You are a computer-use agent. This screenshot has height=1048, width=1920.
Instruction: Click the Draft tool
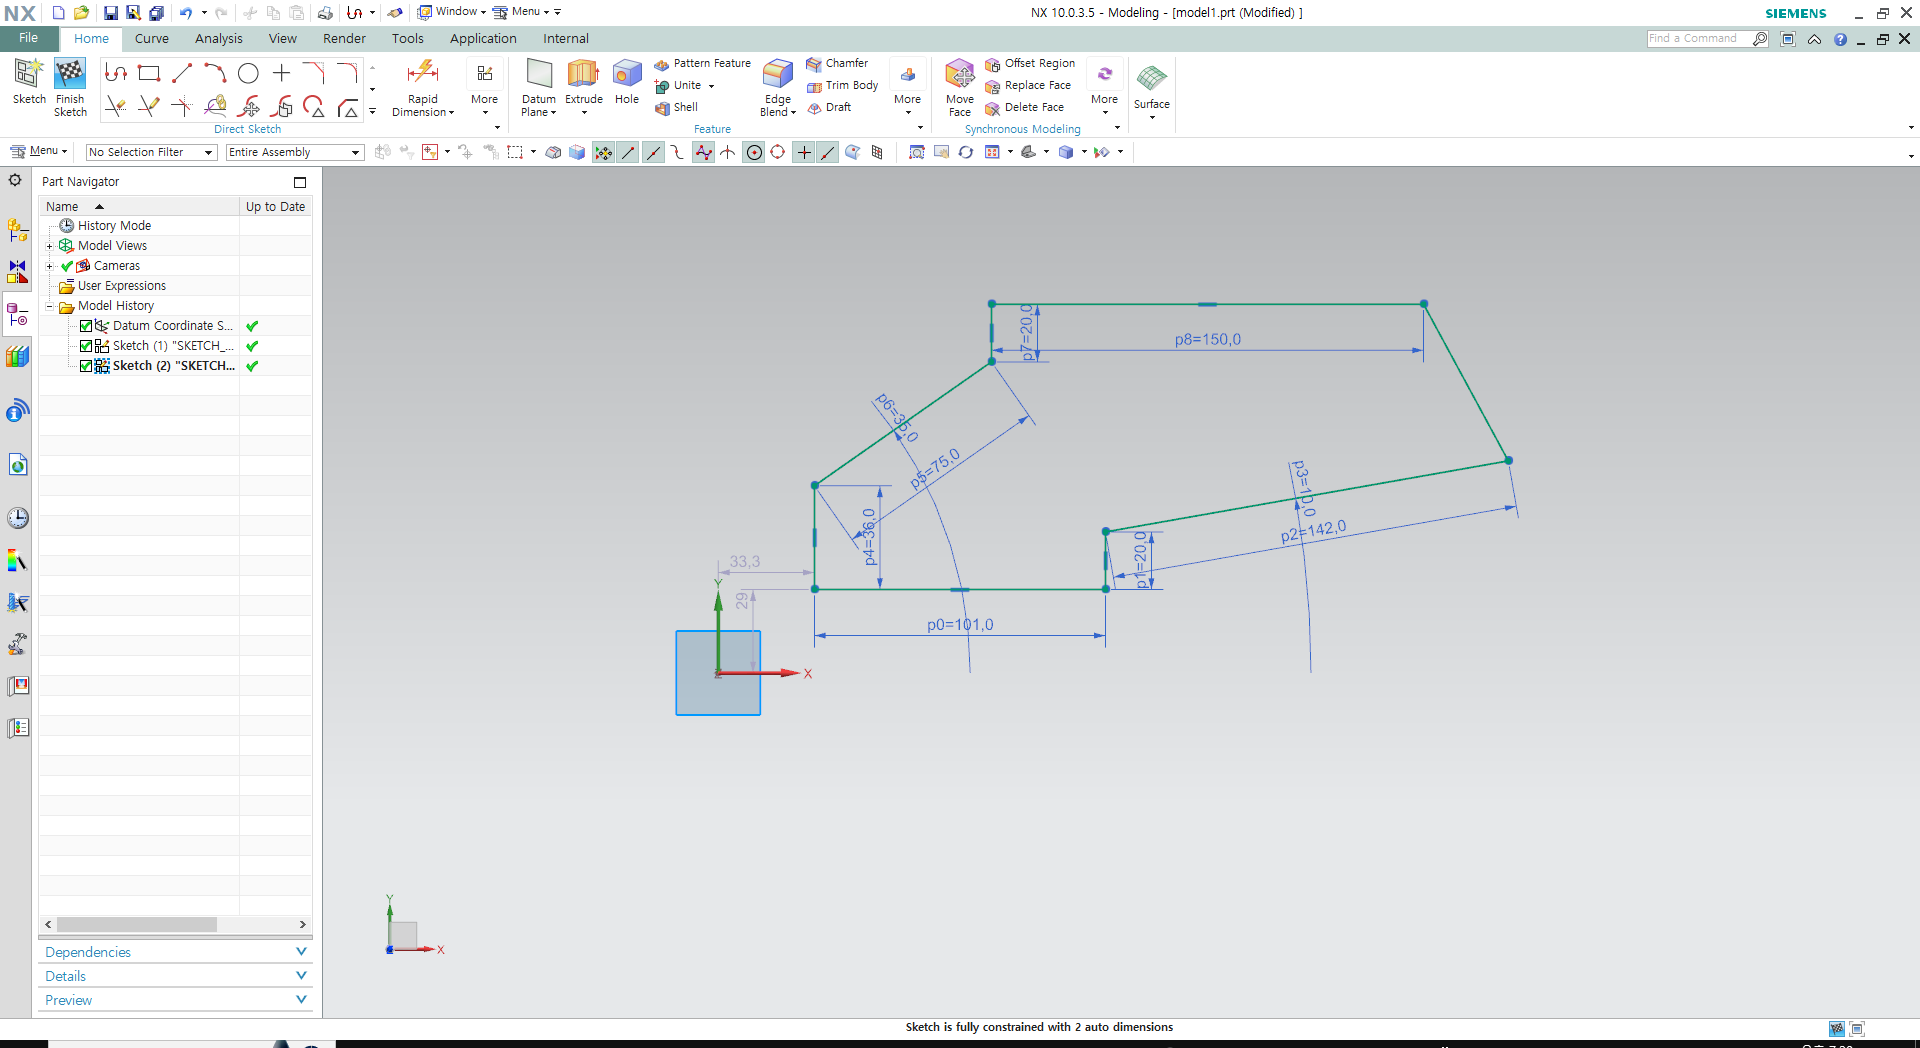tap(829, 107)
